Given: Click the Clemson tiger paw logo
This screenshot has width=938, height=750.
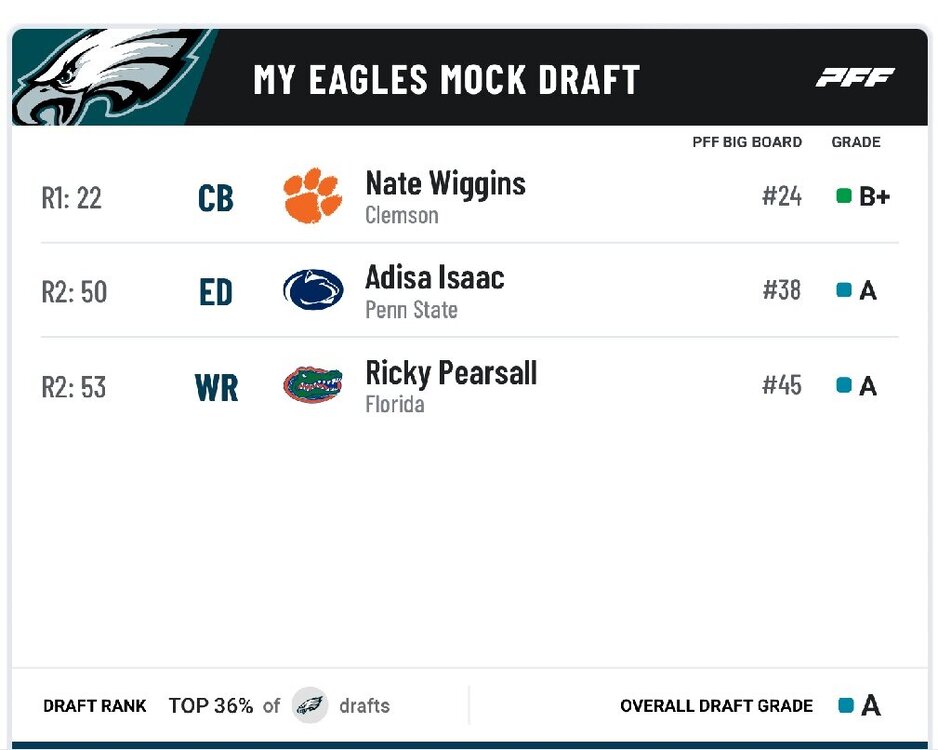Looking at the screenshot, I should [313, 196].
